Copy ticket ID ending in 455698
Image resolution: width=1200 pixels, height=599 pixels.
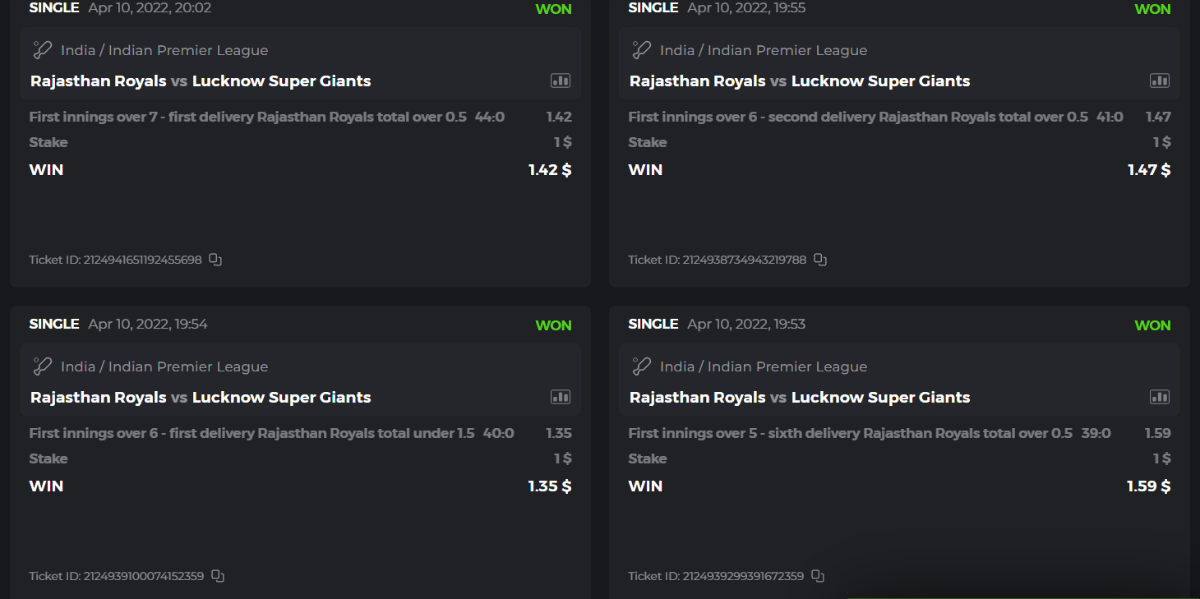pyautogui.click(x=216, y=260)
